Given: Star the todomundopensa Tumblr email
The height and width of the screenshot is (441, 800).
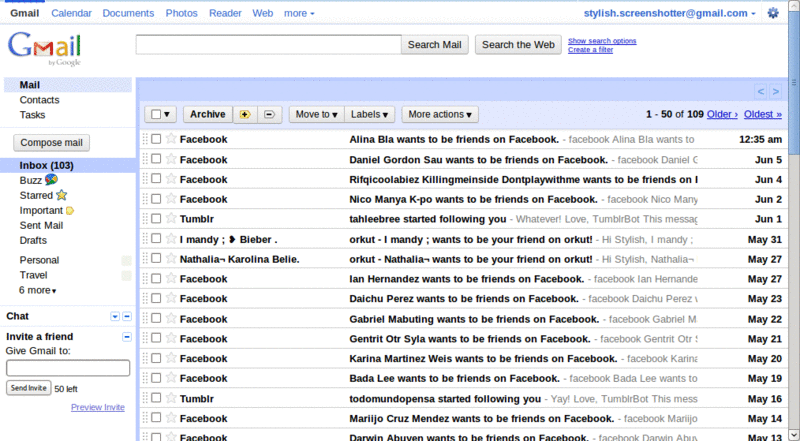Looking at the screenshot, I should click(x=171, y=398).
